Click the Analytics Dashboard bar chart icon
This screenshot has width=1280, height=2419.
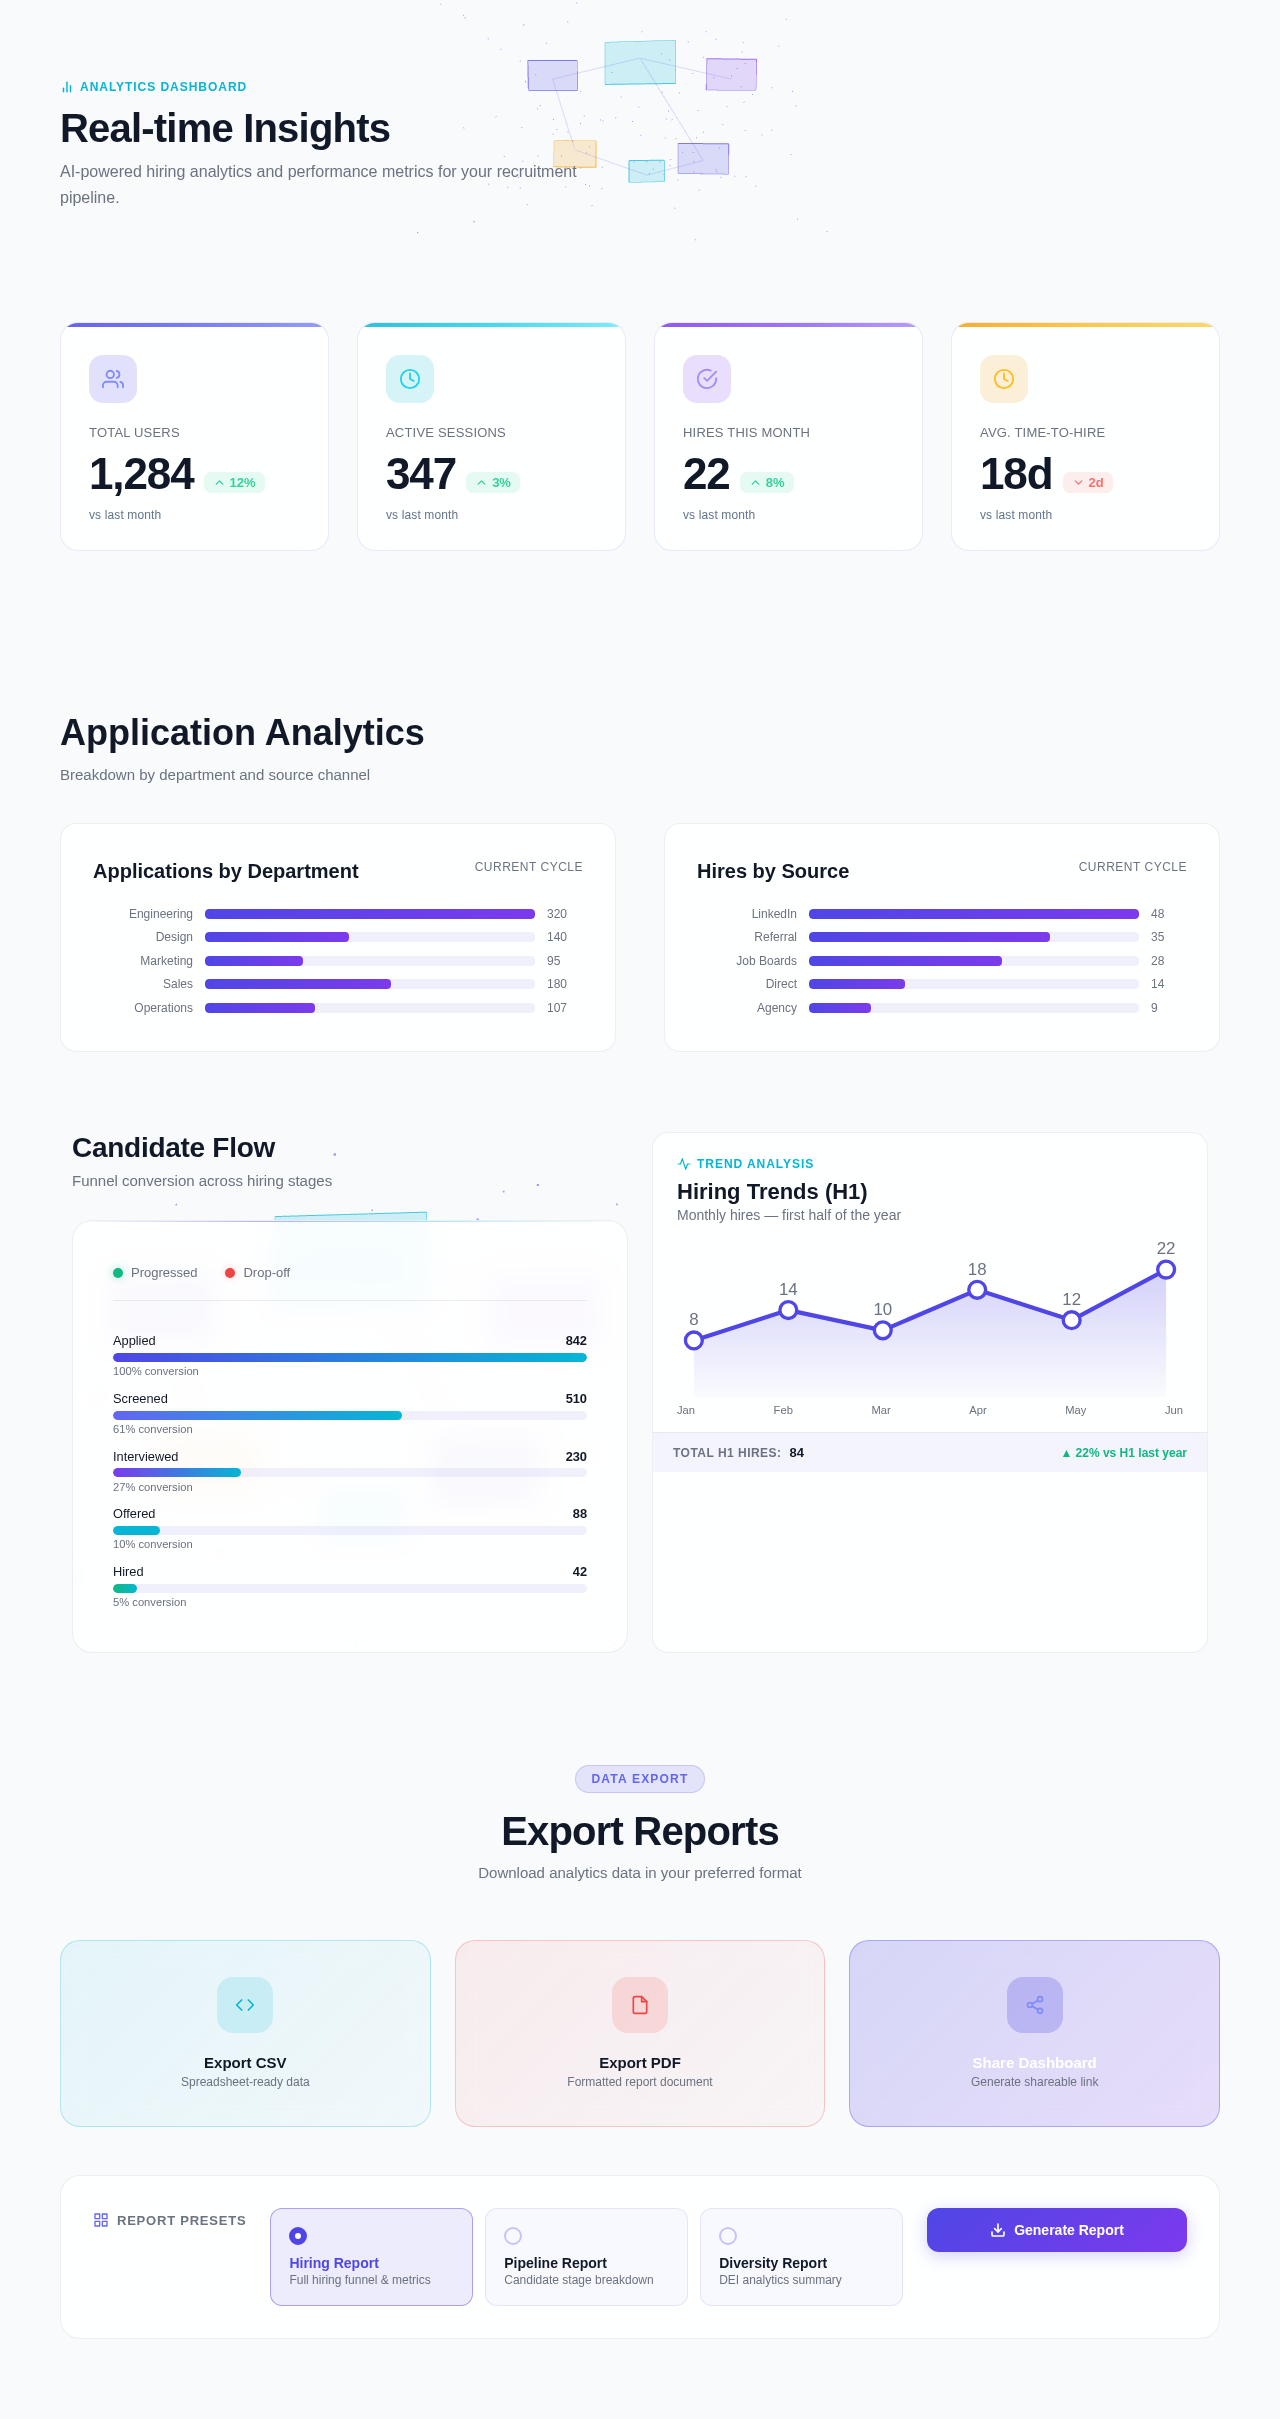click(x=67, y=87)
